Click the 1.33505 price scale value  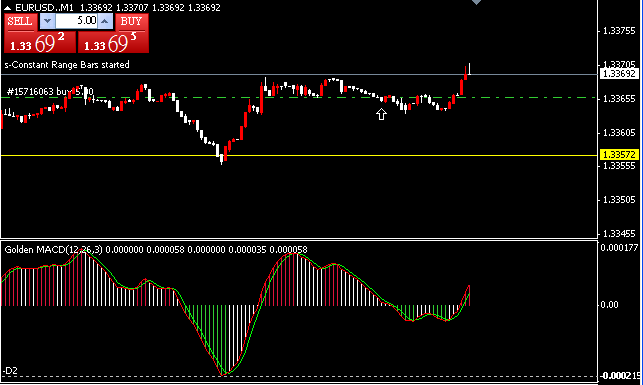point(619,200)
